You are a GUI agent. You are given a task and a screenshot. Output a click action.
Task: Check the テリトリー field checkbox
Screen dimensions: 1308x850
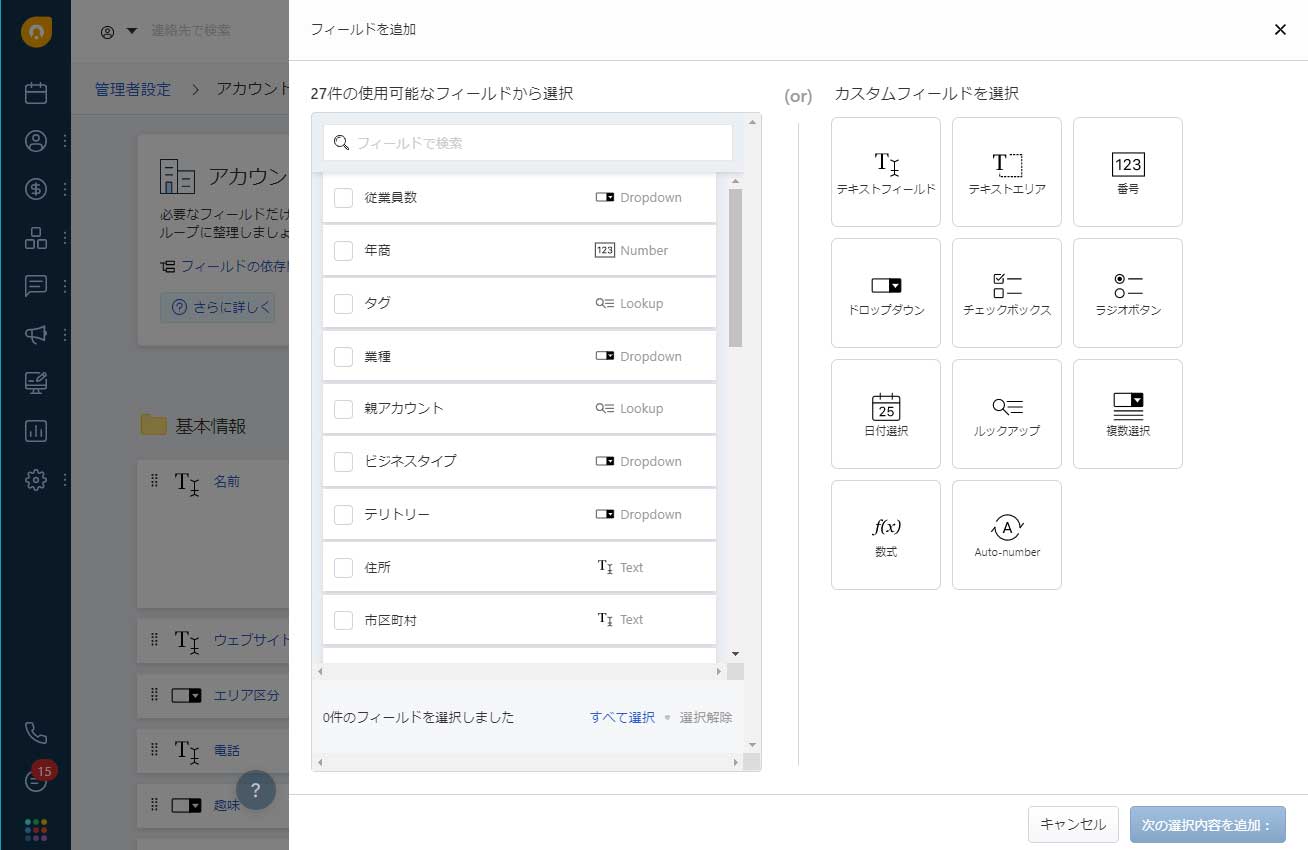[343, 514]
